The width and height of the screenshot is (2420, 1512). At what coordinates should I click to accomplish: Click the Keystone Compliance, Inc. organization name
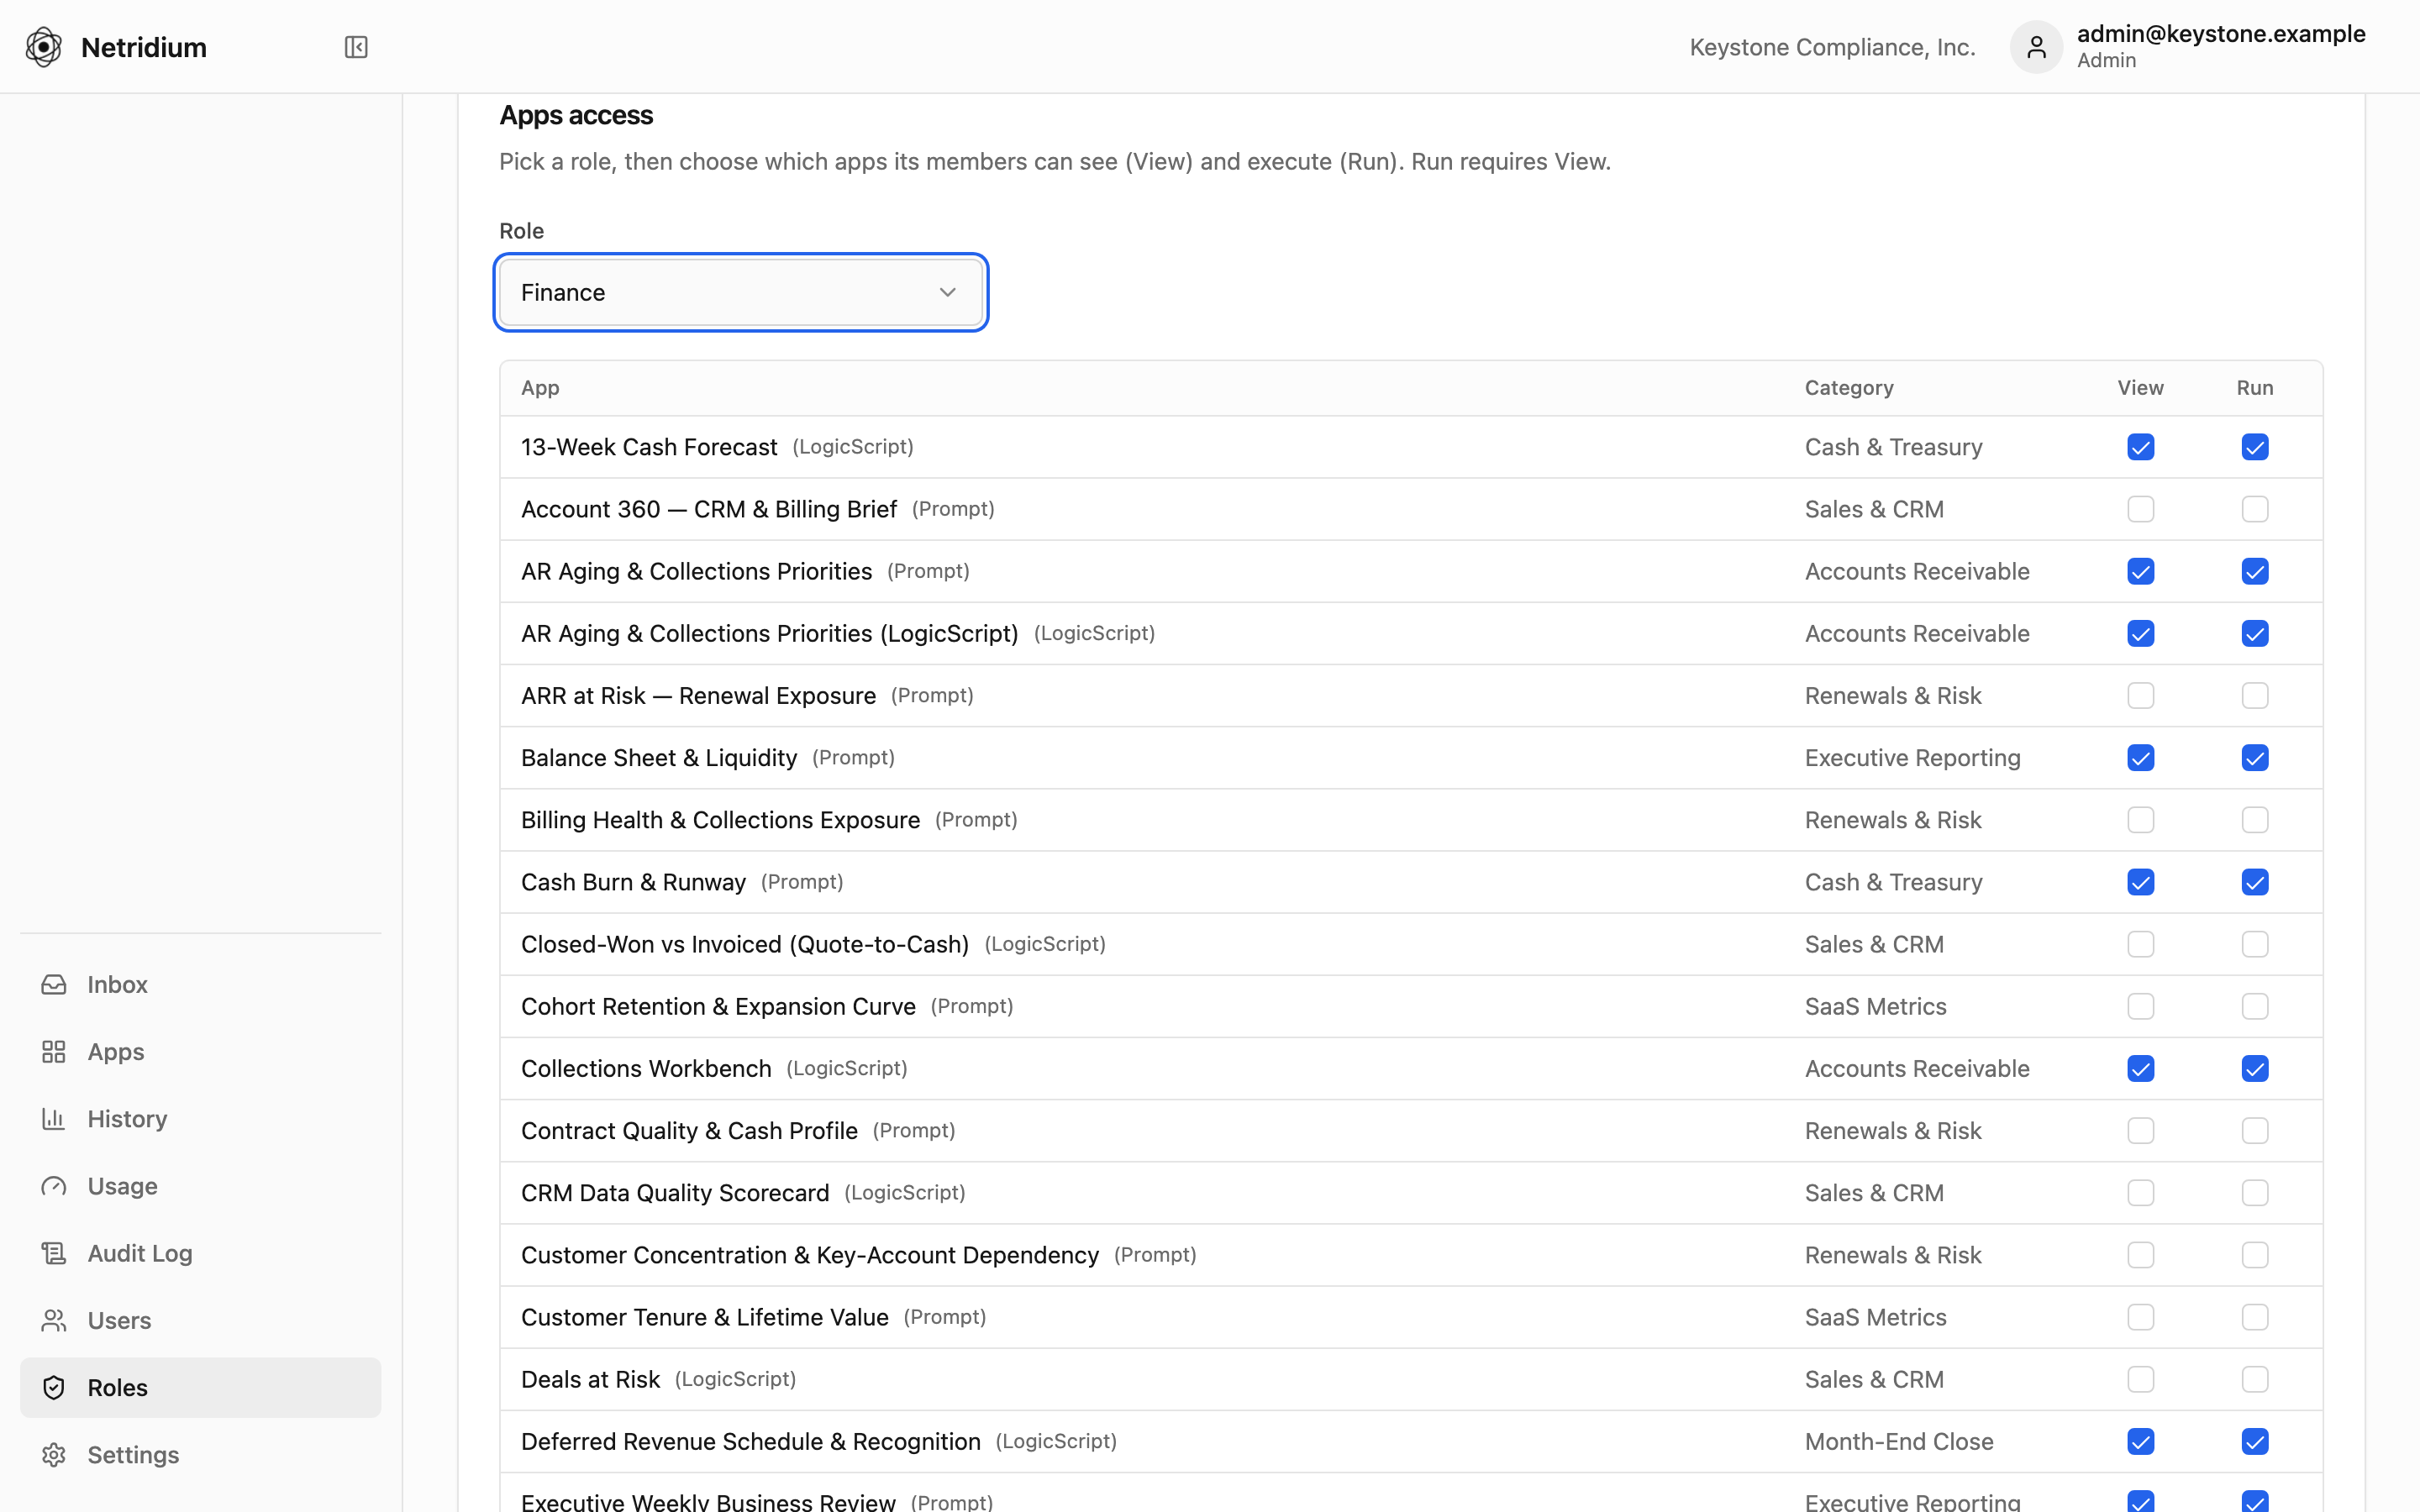[x=1832, y=47]
